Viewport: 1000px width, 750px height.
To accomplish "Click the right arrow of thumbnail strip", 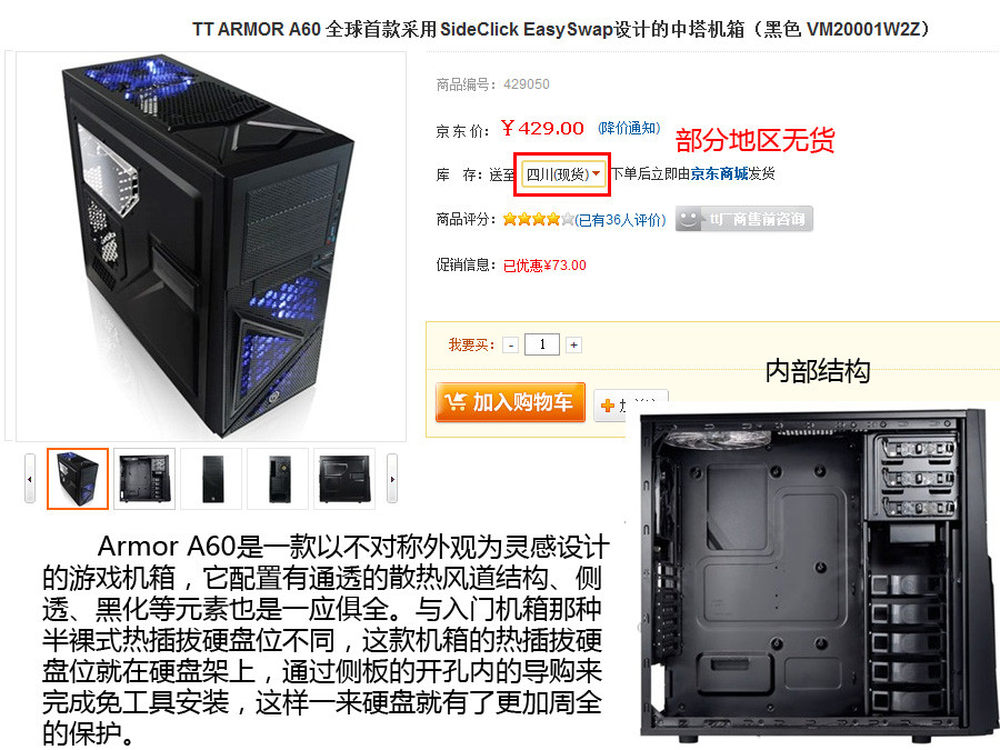I will [x=392, y=479].
